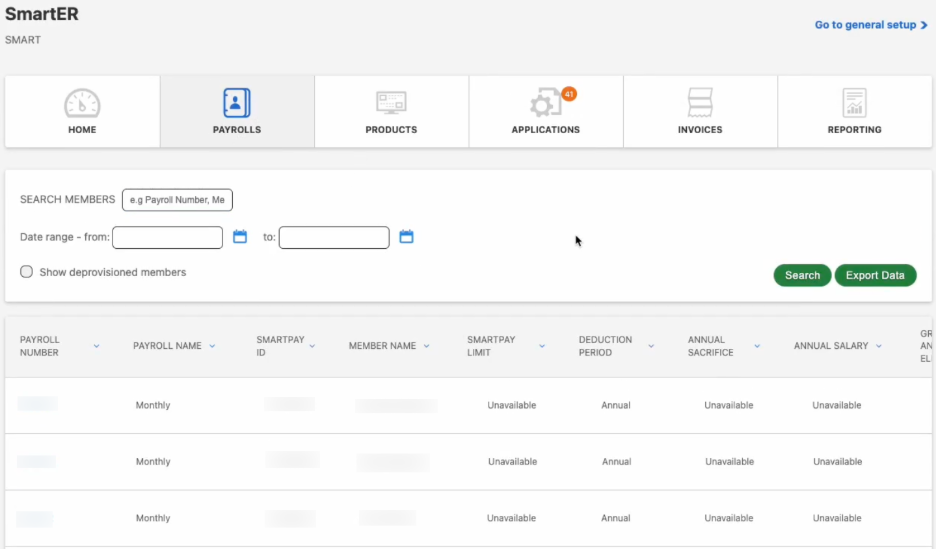The image size is (936, 549).
Task: Expand Payroll Number column sort arrow
Action: tap(97, 346)
